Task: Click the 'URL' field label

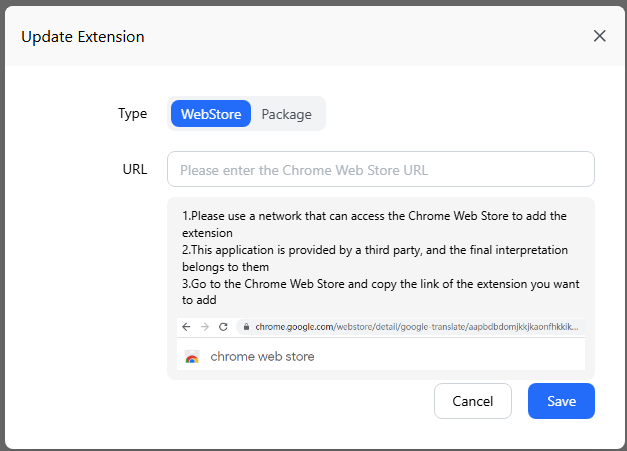Action: [x=135, y=170]
